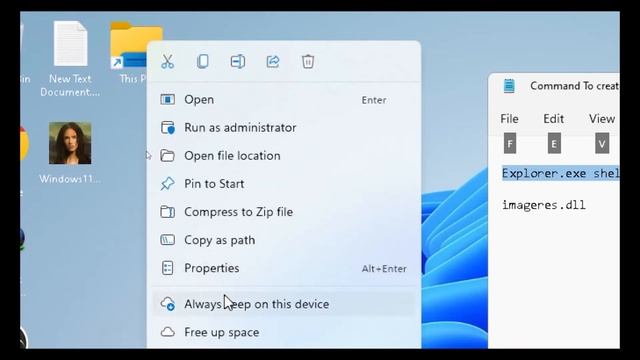Click the Rename icon in context menu
Viewport: 640px width, 360px height.
tap(238, 62)
